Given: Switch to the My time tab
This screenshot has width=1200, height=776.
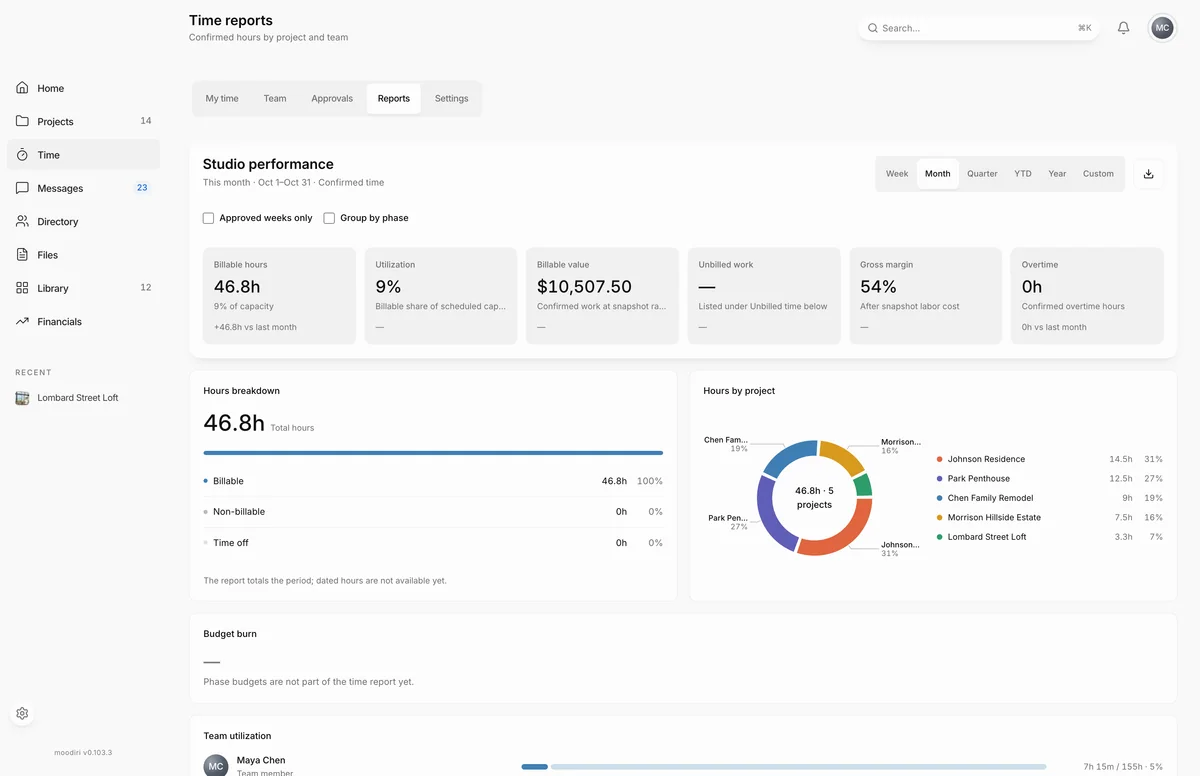Looking at the screenshot, I should [222, 99].
